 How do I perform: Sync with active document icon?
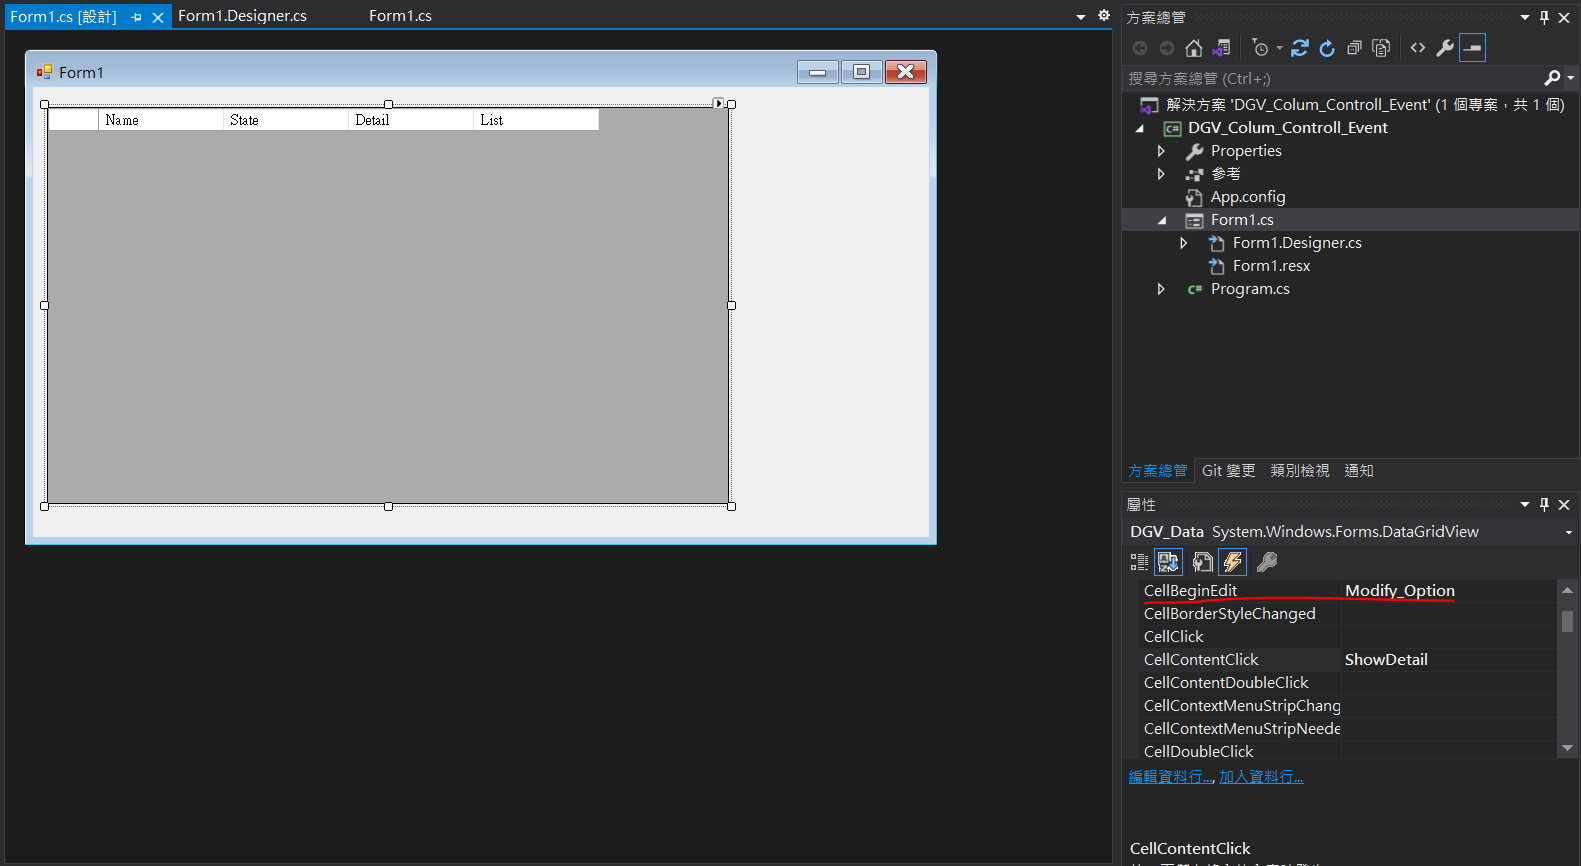pyautogui.click(x=1300, y=48)
